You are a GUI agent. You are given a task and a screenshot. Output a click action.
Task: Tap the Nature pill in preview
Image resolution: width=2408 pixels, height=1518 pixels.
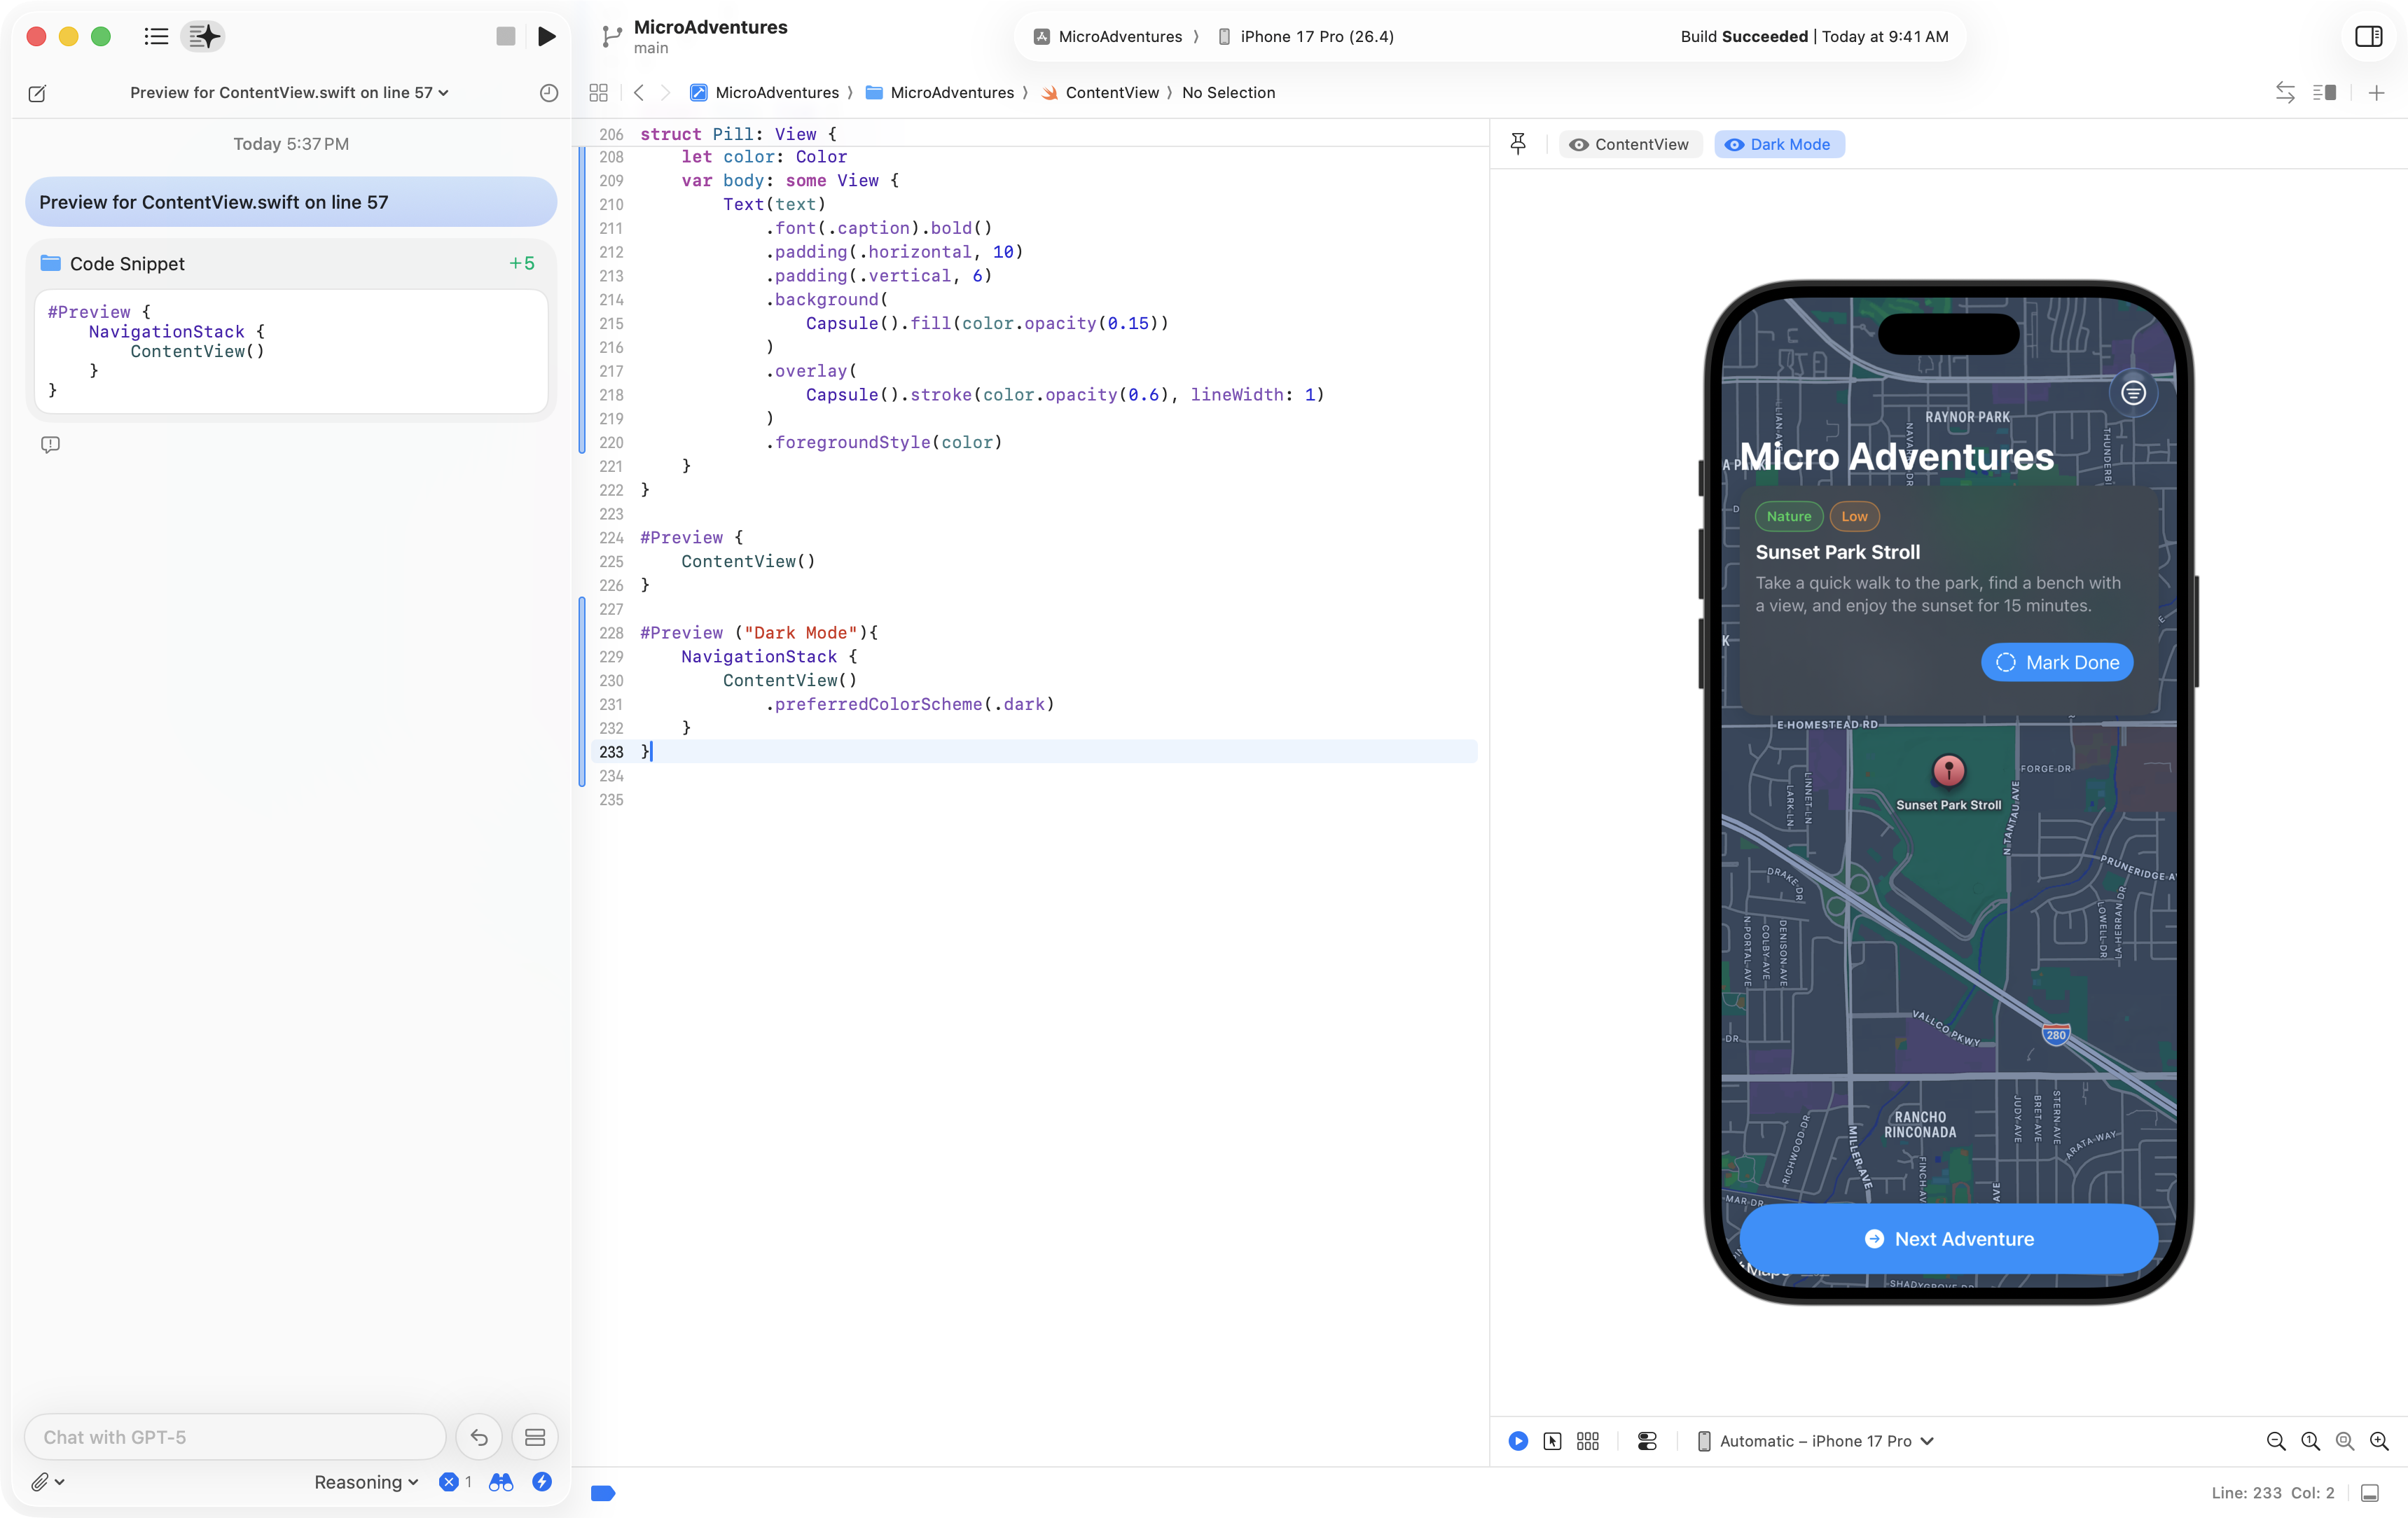[x=1788, y=516]
